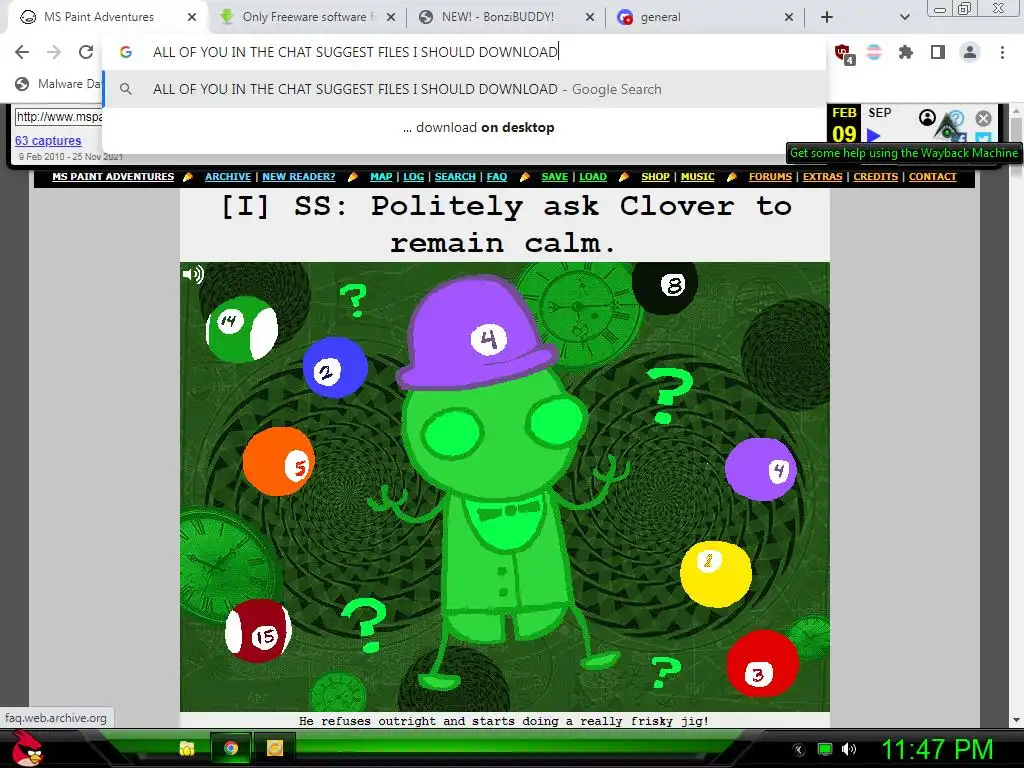
Task: Open the Wayback Machine user account icon
Action: coord(927,118)
